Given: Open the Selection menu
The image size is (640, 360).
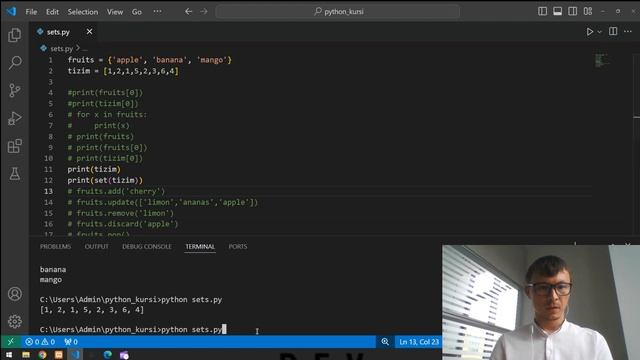Looking at the screenshot, I should tap(83, 12).
